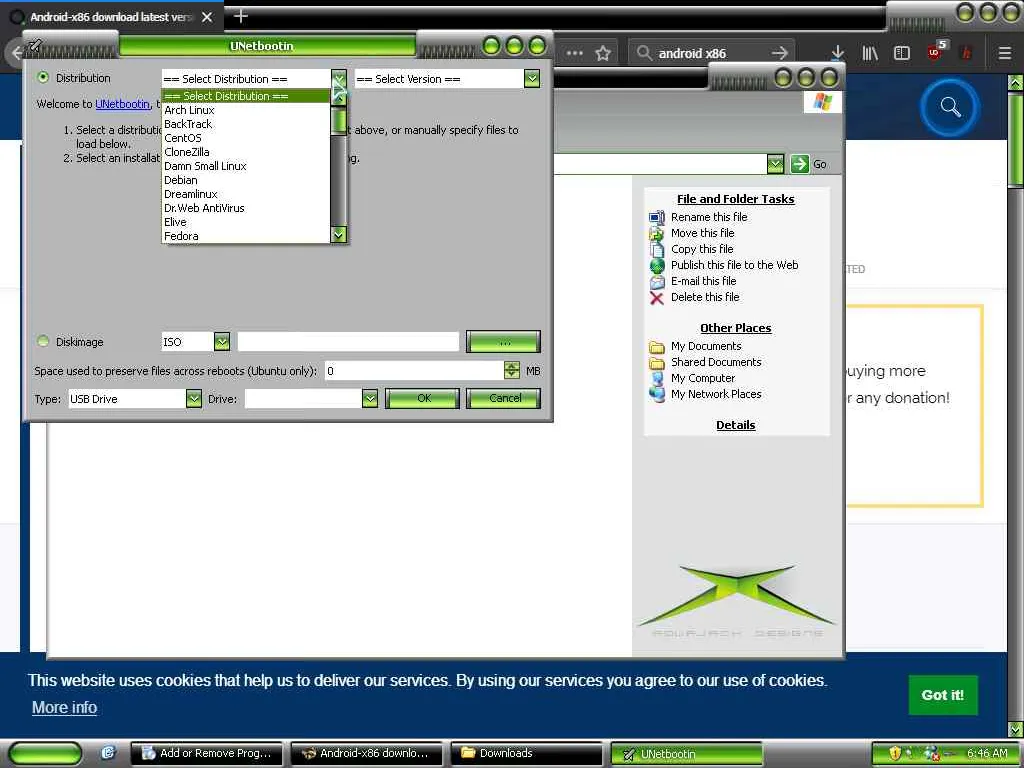The height and width of the screenshot is (768, 1024).
Task: Open the More info cookie link
Action: [64, 707]
